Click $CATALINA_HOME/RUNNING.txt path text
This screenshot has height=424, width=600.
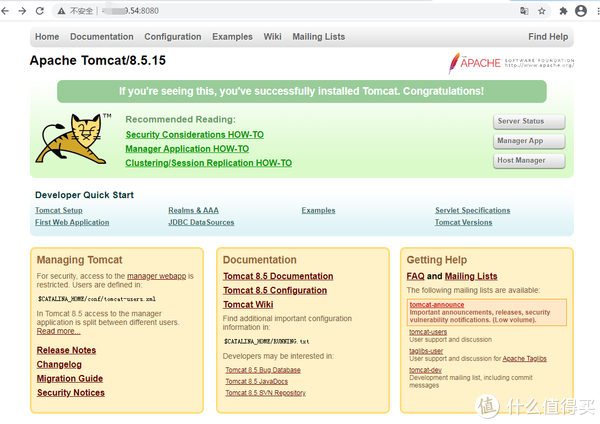click(267, 341)
